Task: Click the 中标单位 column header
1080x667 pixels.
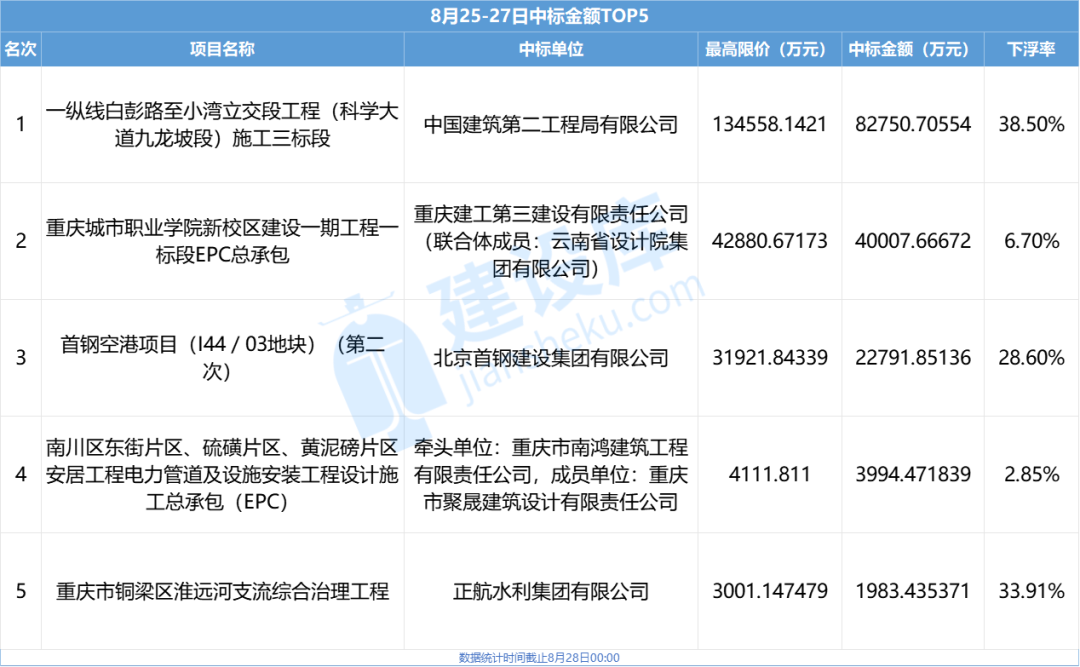Action: tap(549, 48)
